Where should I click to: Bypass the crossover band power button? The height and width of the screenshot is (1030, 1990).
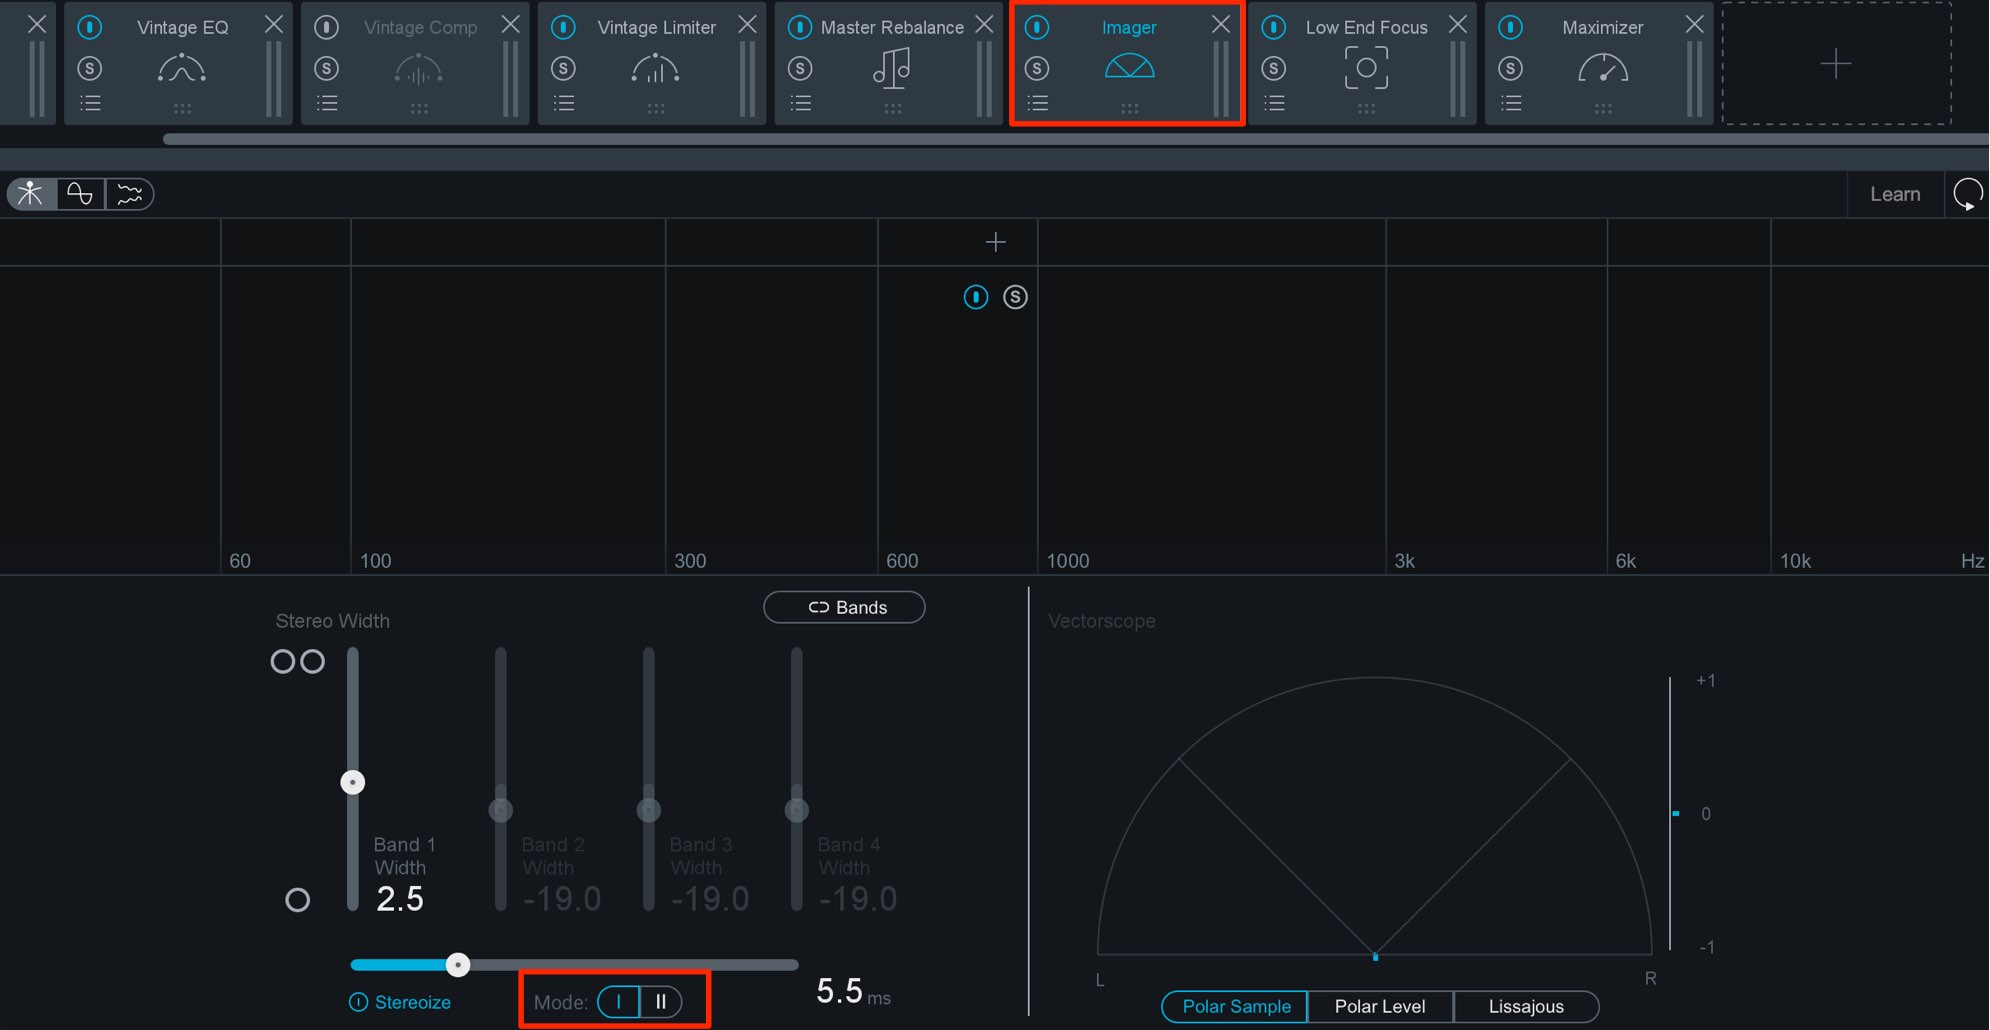click(x=976, y=297)
